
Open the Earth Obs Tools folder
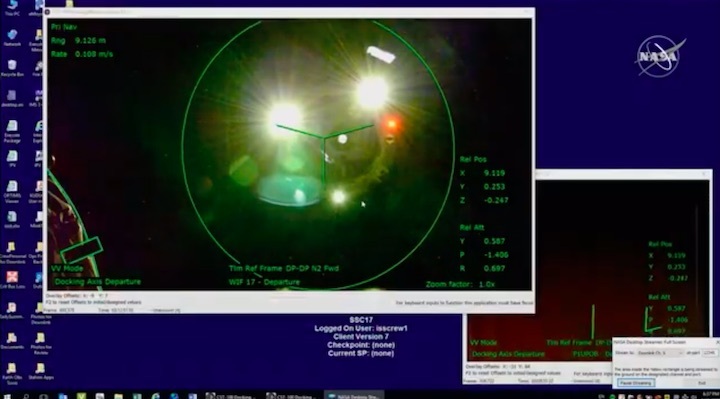(x=12, y=373)
